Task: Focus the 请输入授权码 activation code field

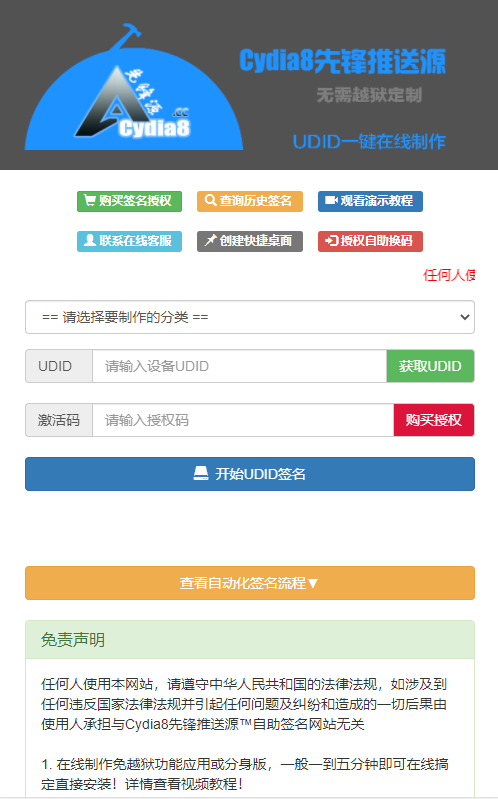Action: tap(243, 420)
